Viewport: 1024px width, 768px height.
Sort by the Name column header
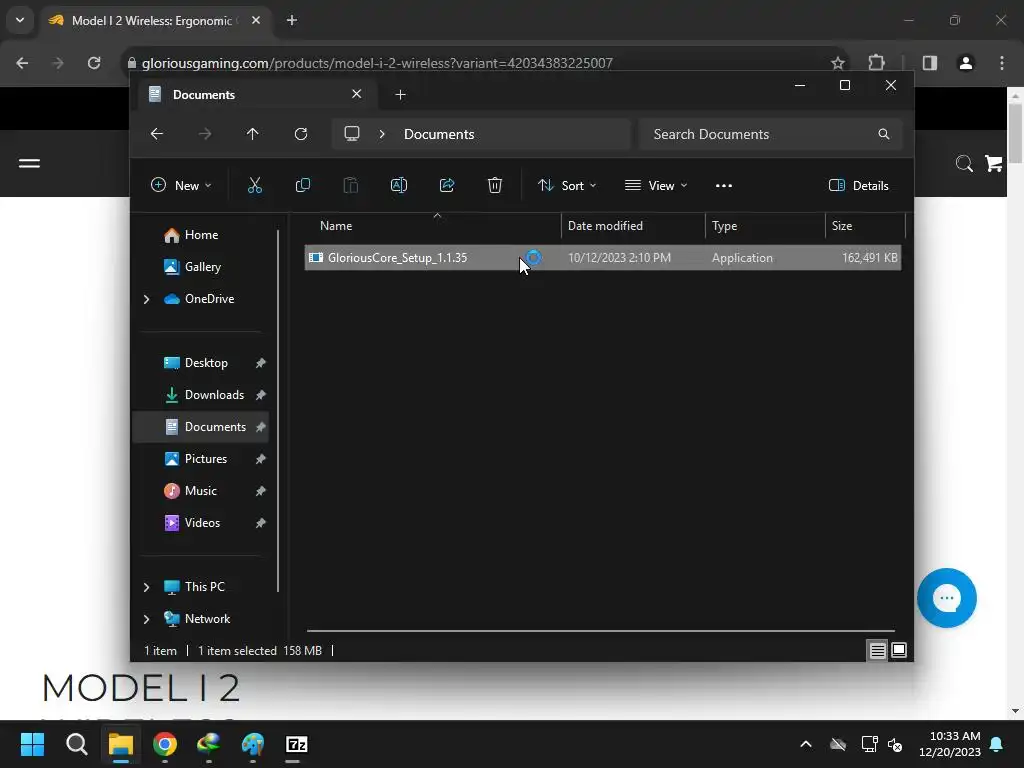coord(432,226)
